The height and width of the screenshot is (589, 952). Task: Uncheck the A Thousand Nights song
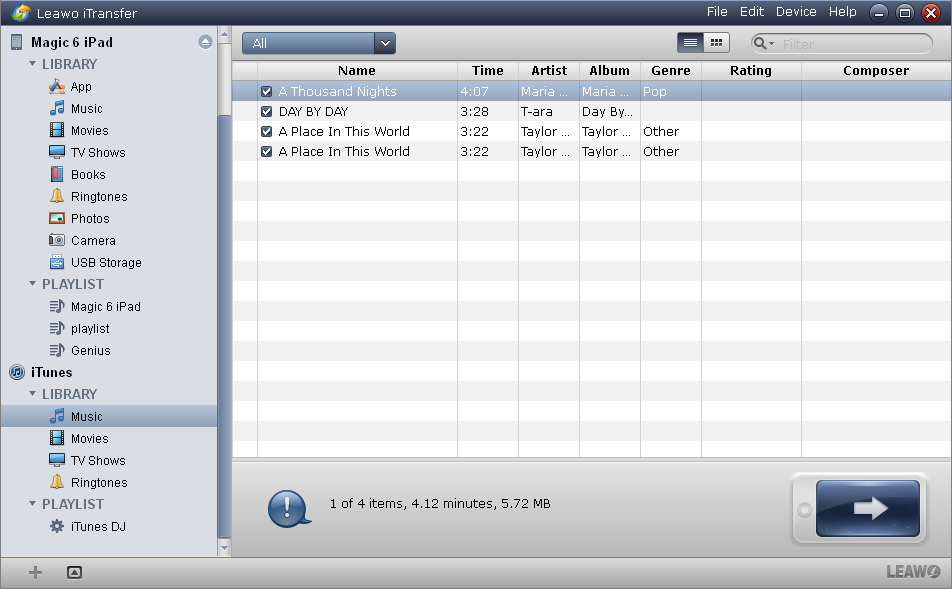tap(267, 92)
